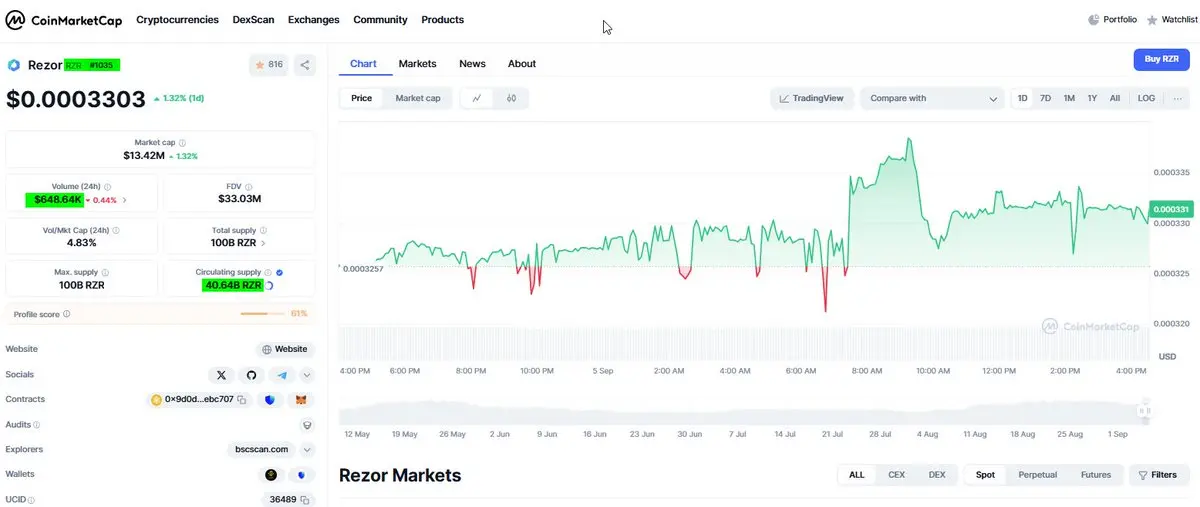Screen dimensions: 1200x507
Task: Open the TradingView chart button
Action: 811,98
